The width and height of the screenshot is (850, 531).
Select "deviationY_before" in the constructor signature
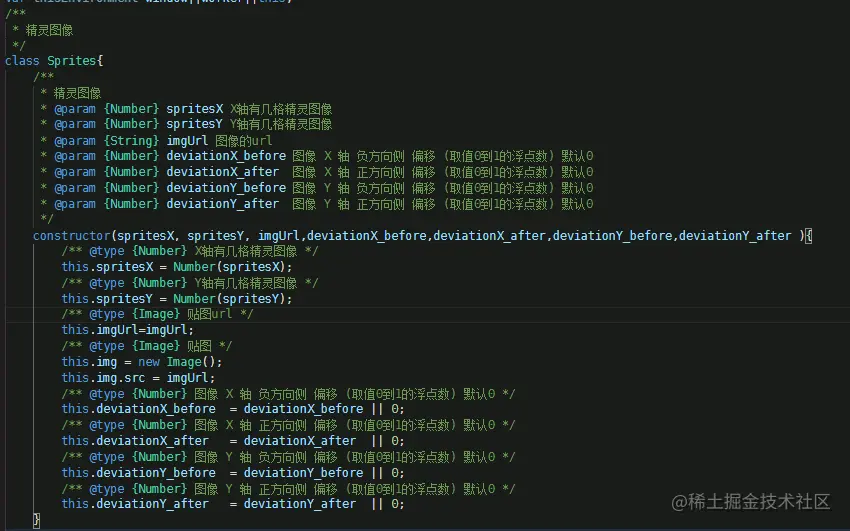[613, 236]
